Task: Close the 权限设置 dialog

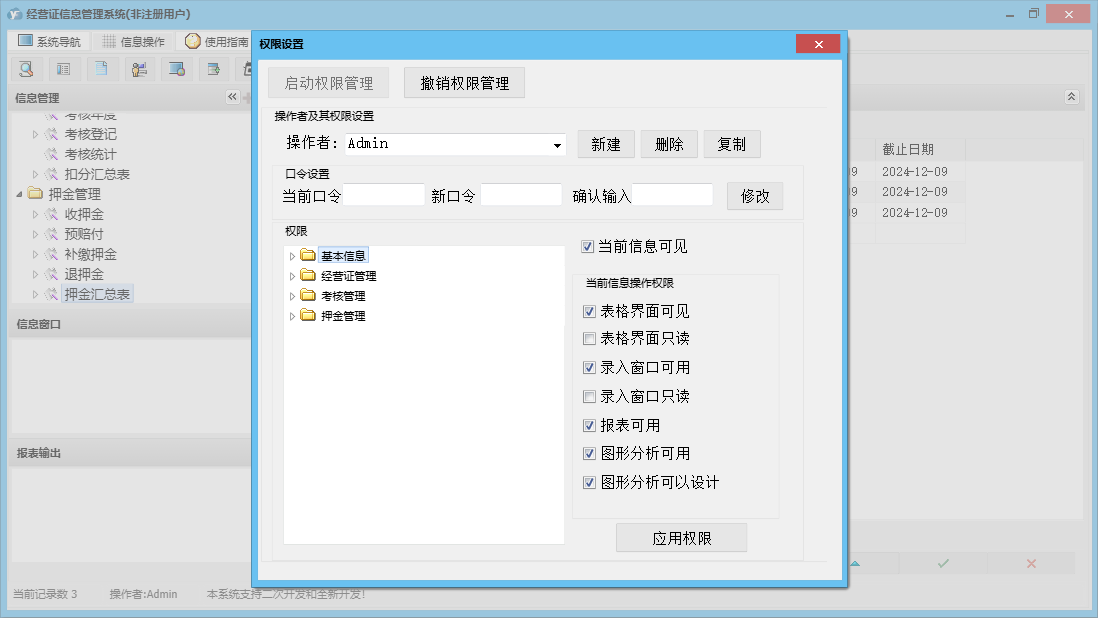Action: tap(818, 44)
